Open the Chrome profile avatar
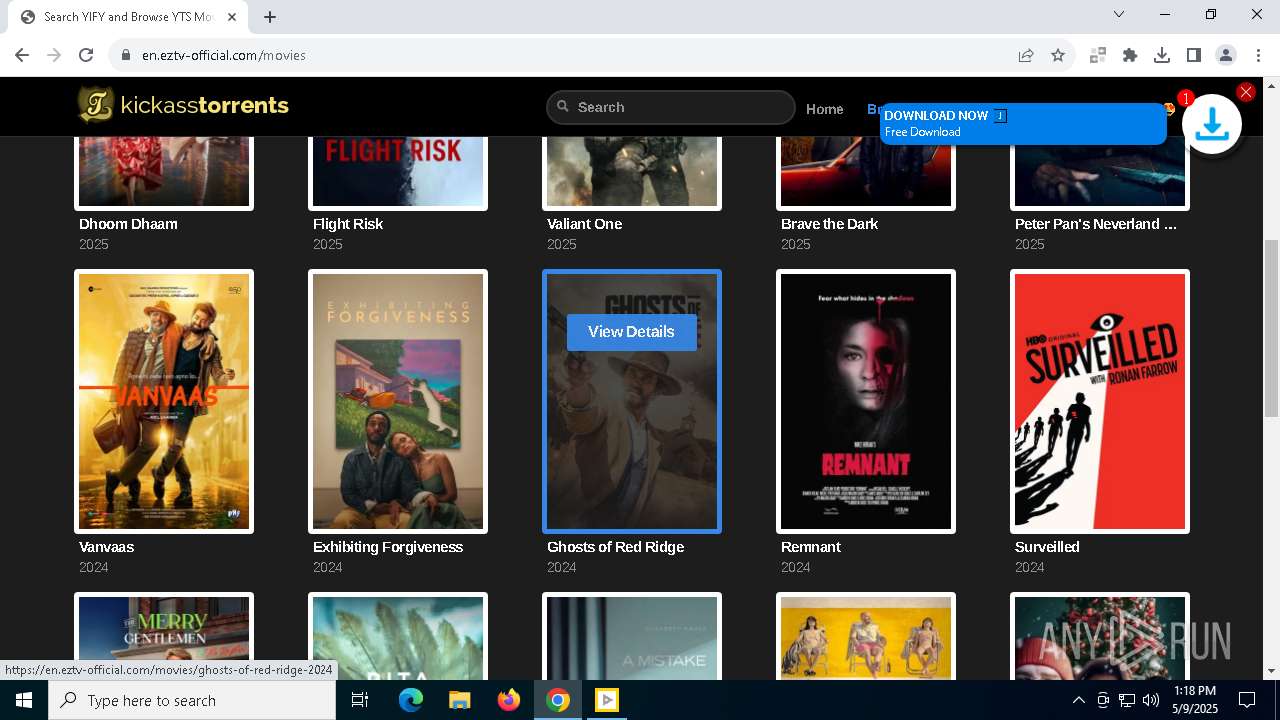The image size is (1280, 720). pyautogui.click(x=1226, y=55)
